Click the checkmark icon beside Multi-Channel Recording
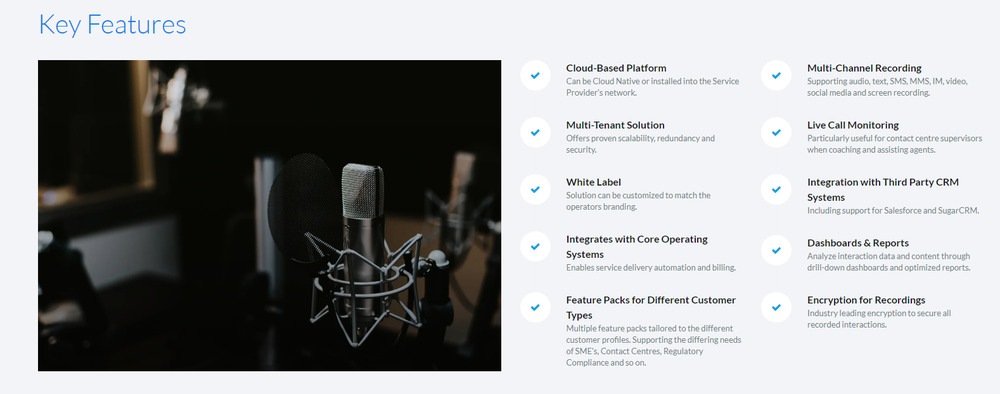 click(x=776, y=75)
